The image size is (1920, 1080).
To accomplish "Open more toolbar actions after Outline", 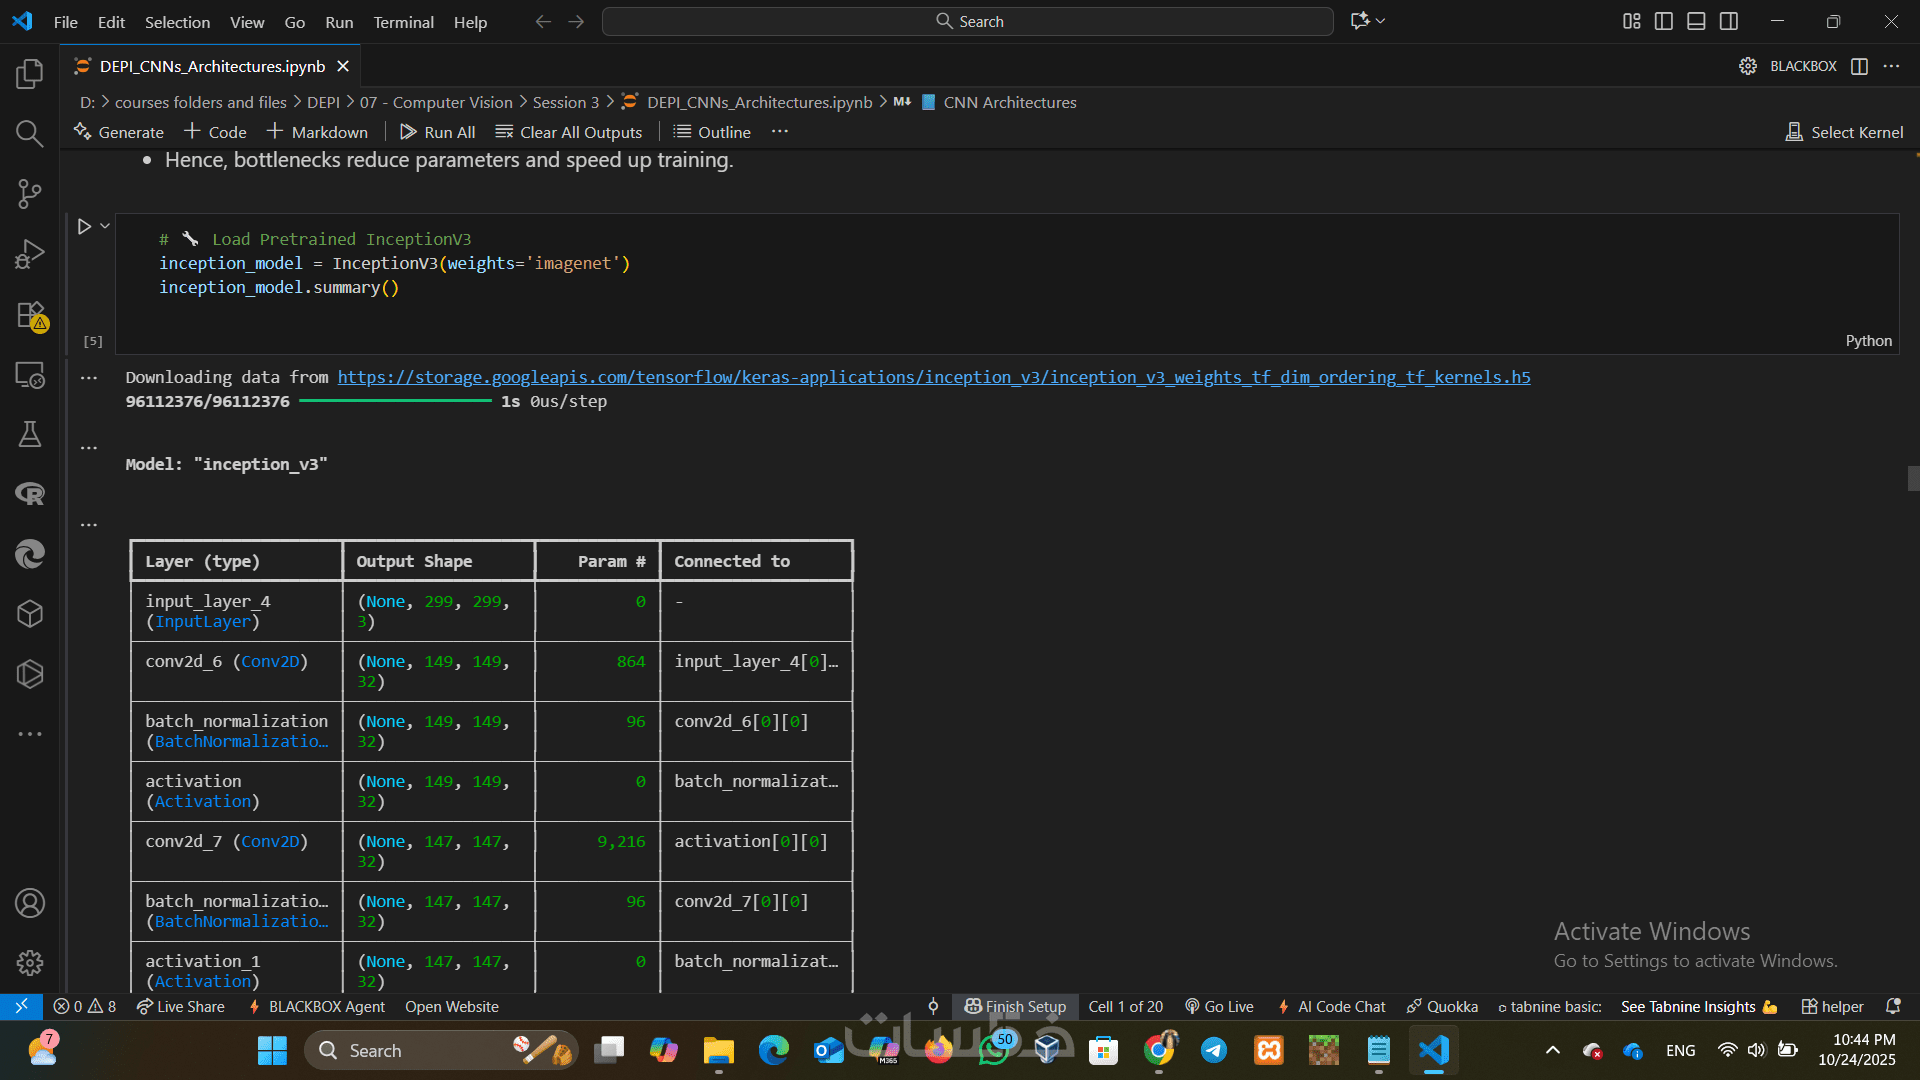I will tap(780, 132).
